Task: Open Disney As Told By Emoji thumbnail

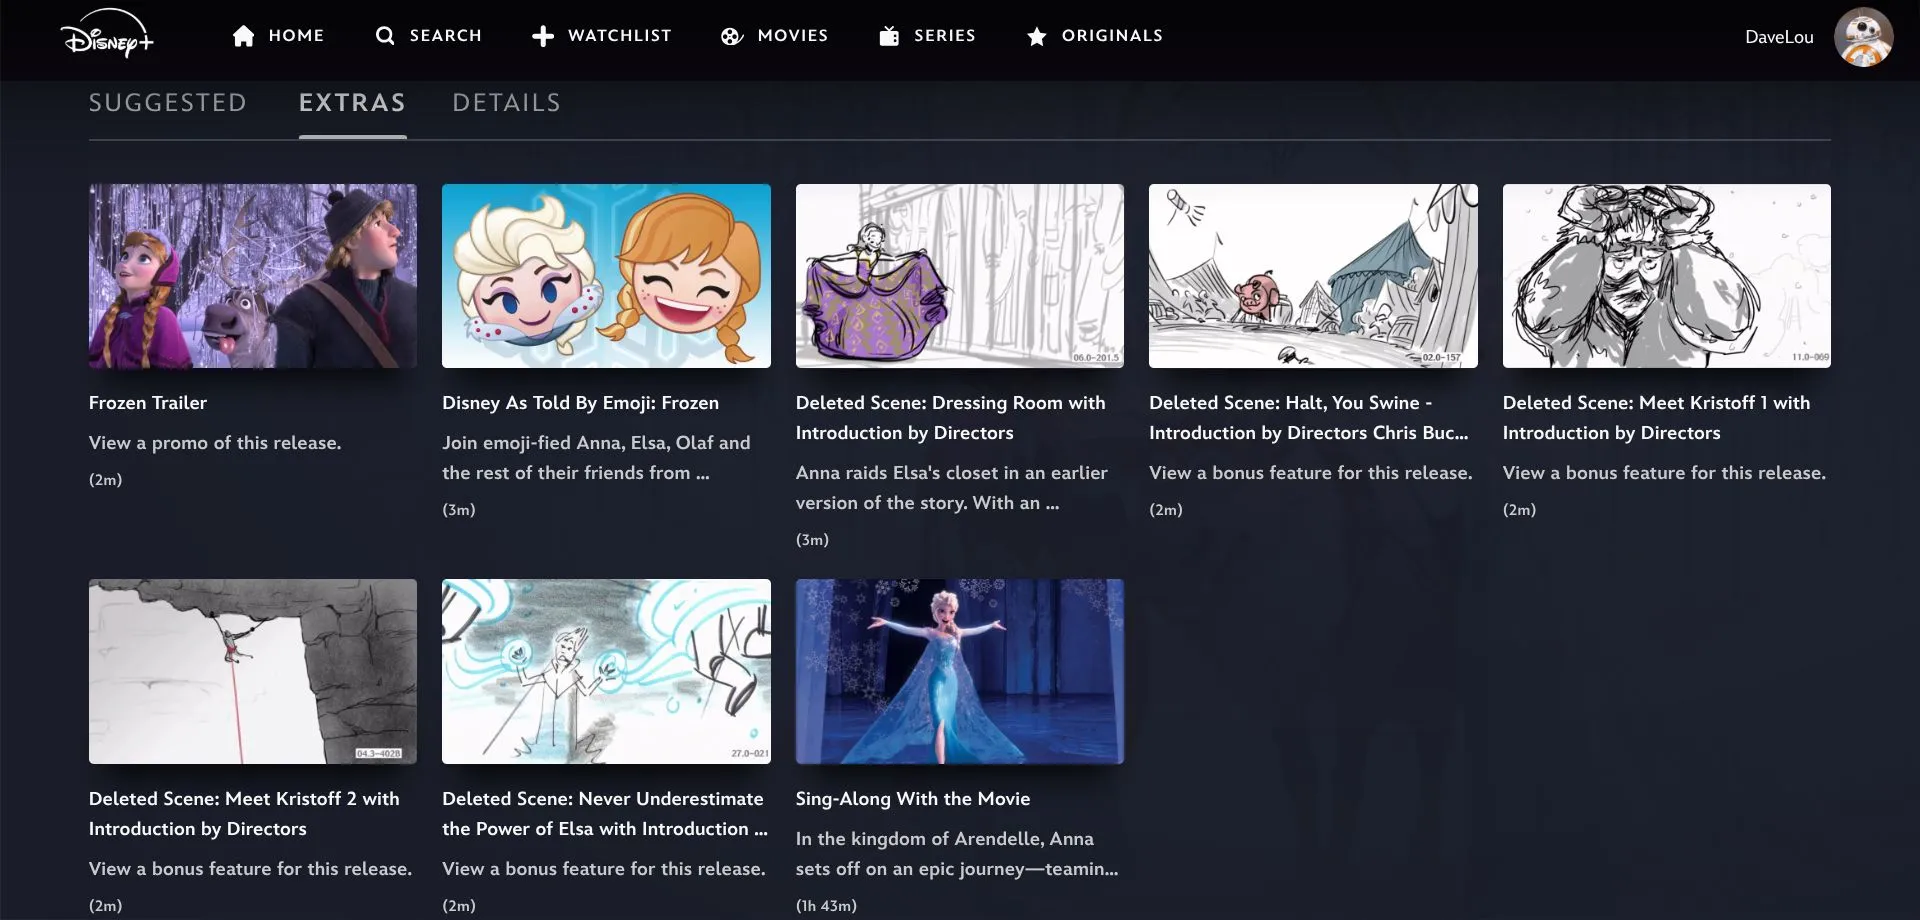Action: (606, 276)
